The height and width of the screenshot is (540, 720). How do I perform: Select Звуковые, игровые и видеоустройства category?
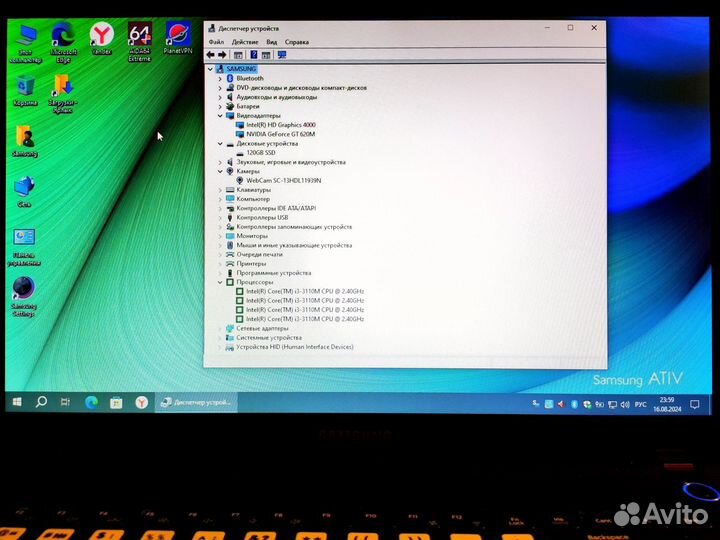pyautogui.click(x=291, y=162)
